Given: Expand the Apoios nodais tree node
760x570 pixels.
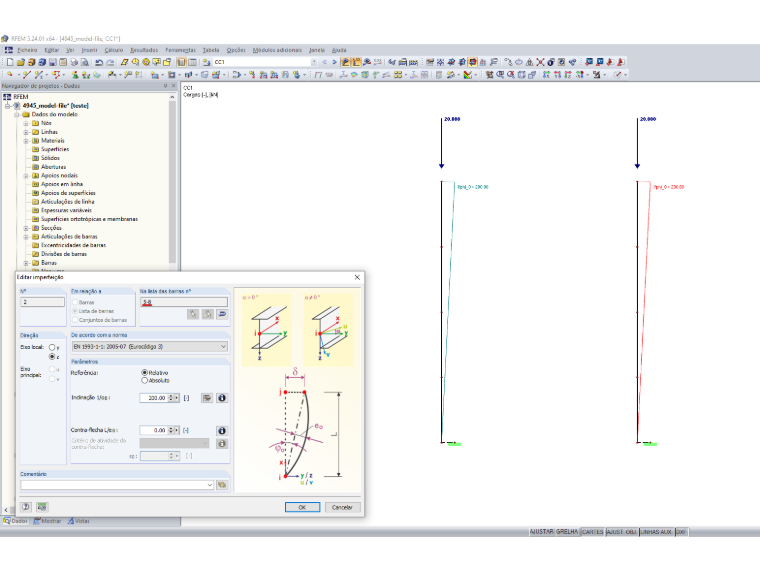Looking at the screenshot, I should tap(26, 175).
